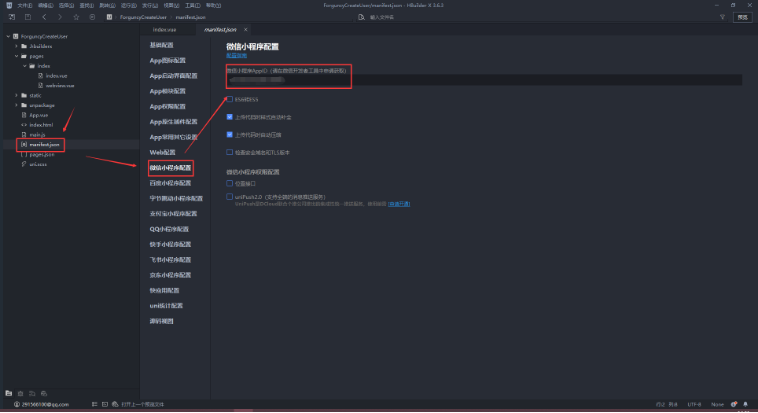Image resolution: width=758 pixels, height=413 pixels.
Task: Open the 编辑 (Edit) menu
Action: [x=45, y=5]
